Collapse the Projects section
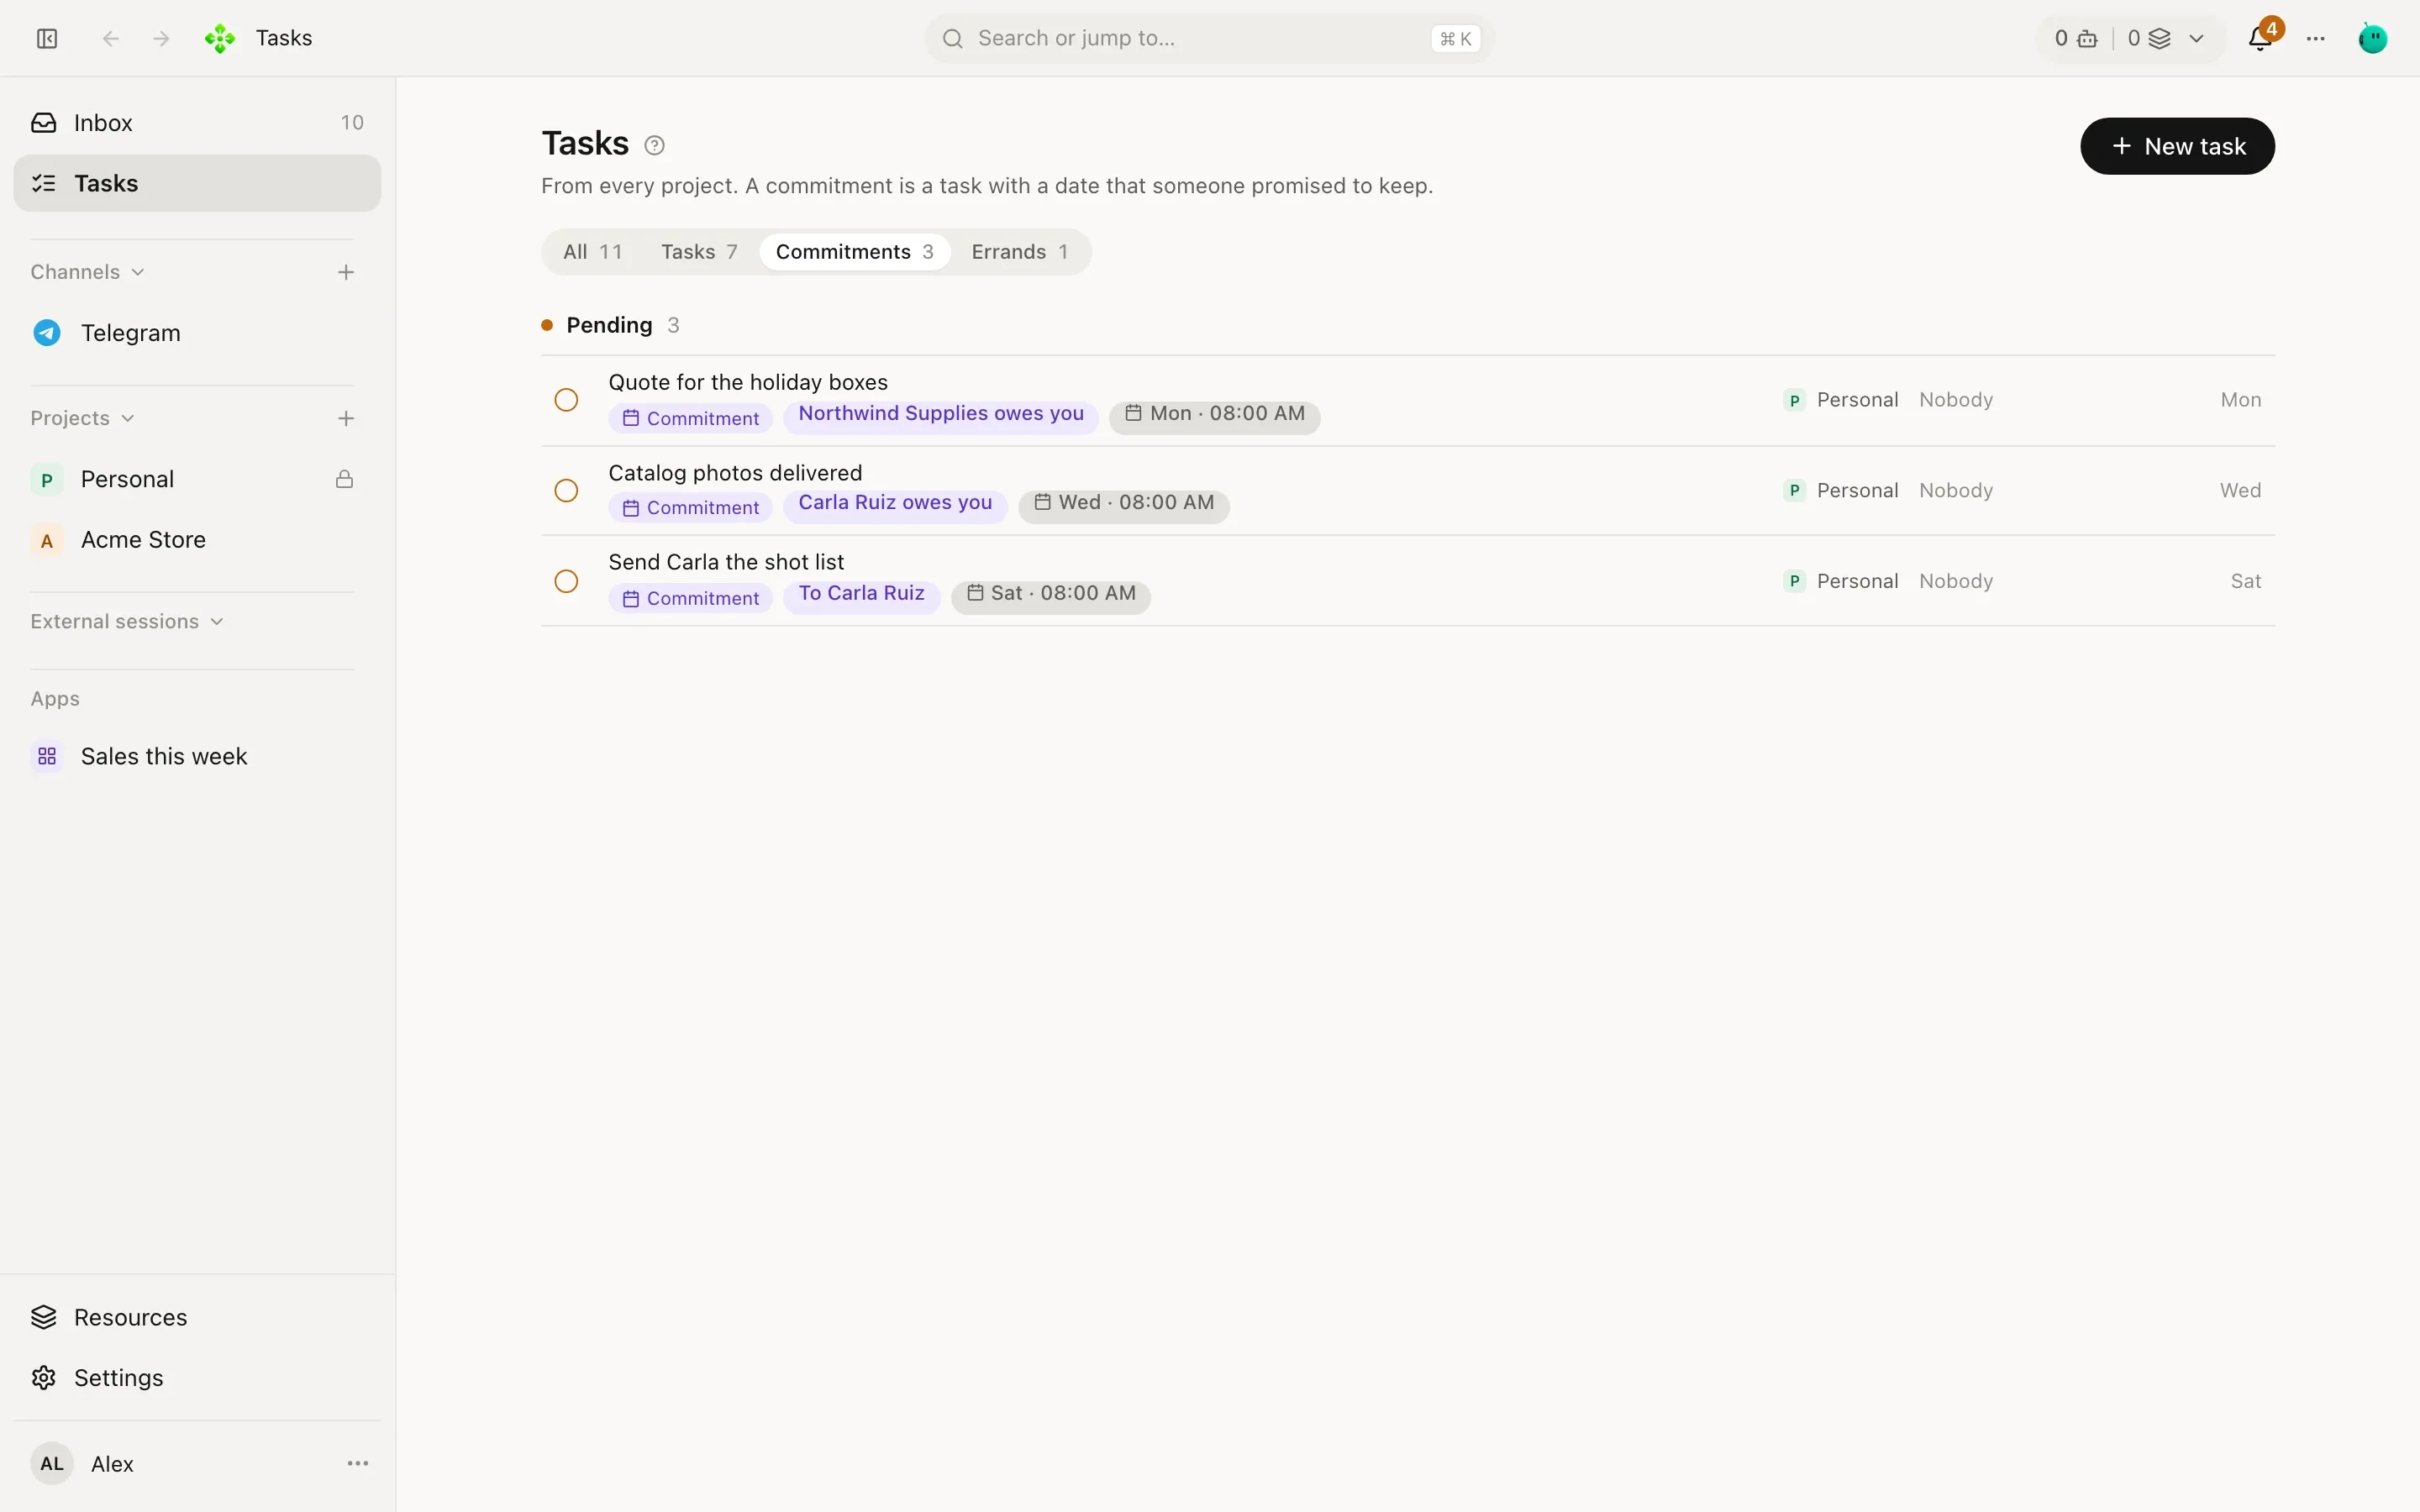 pos(83,418)
